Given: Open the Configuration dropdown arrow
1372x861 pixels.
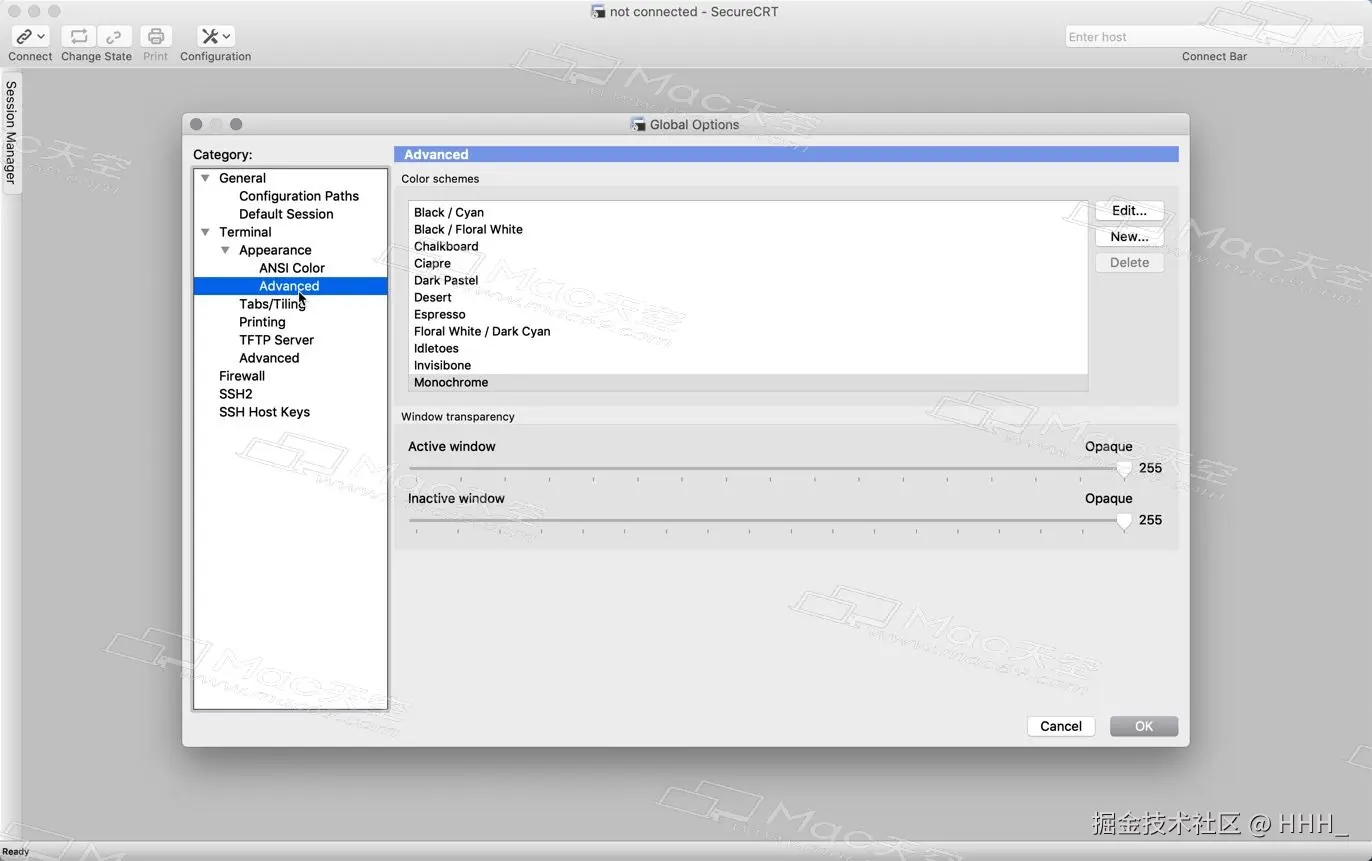Looking at the screenshot, I should 227,37.
